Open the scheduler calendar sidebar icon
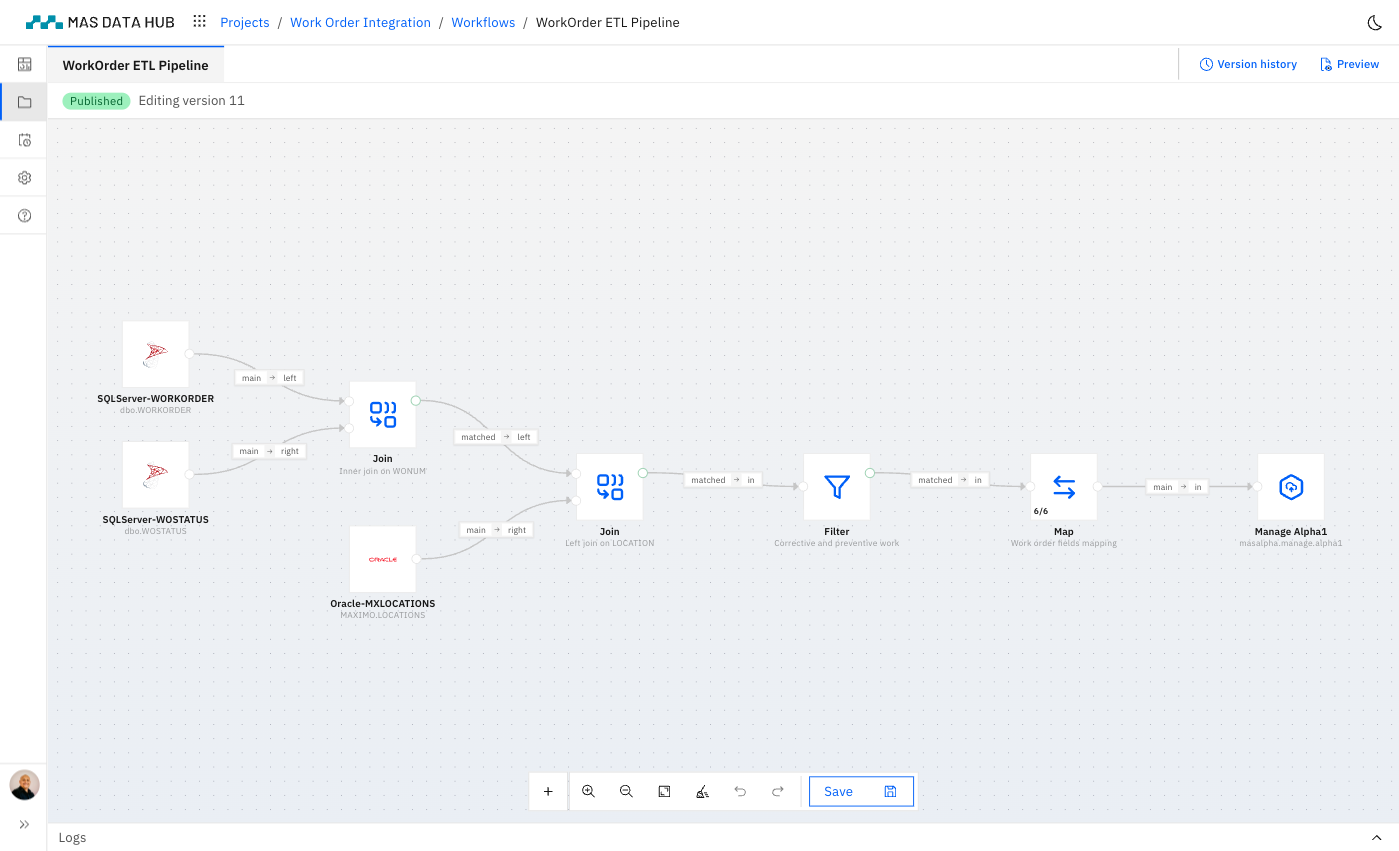The width and height of the screenshot is (1399, 851). [24, 140]
